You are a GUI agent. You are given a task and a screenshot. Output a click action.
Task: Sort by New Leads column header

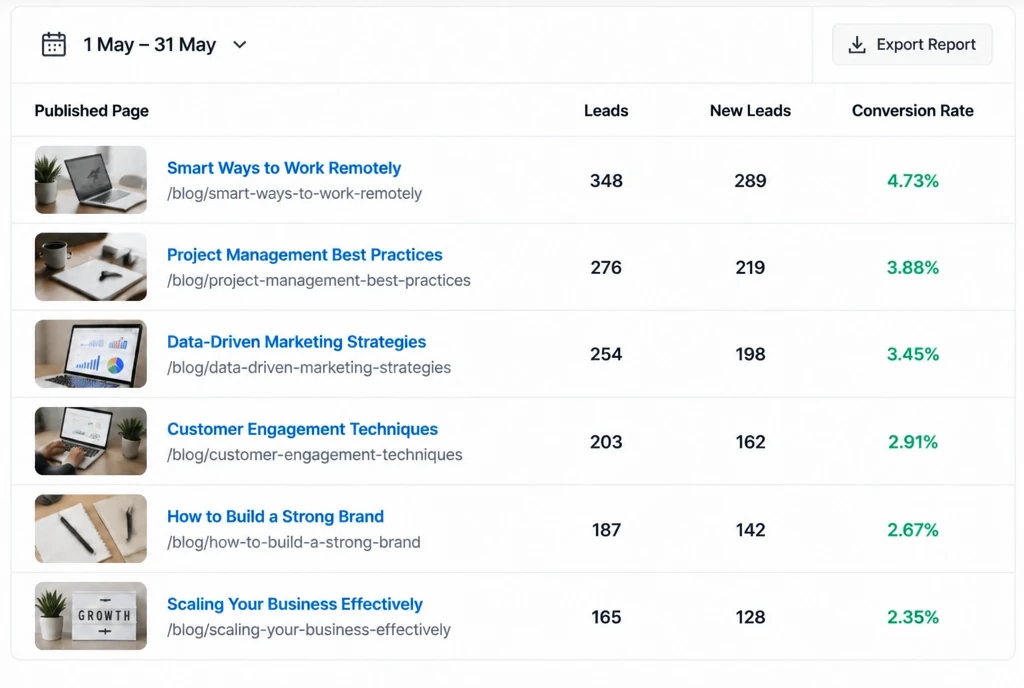(750, 111)
